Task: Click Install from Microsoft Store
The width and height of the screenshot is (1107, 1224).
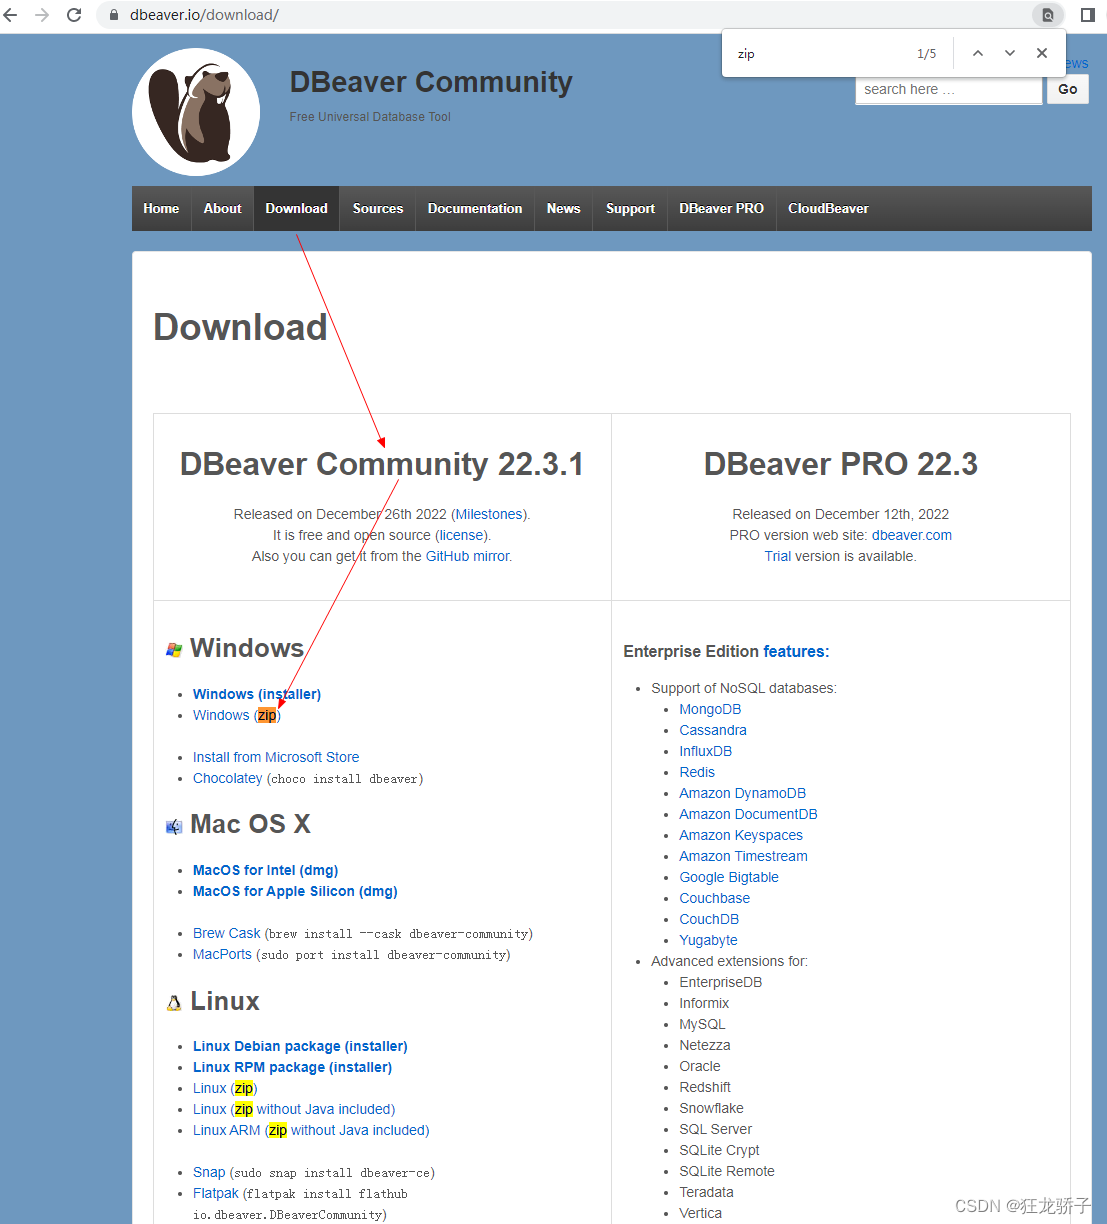Action: 275,757
